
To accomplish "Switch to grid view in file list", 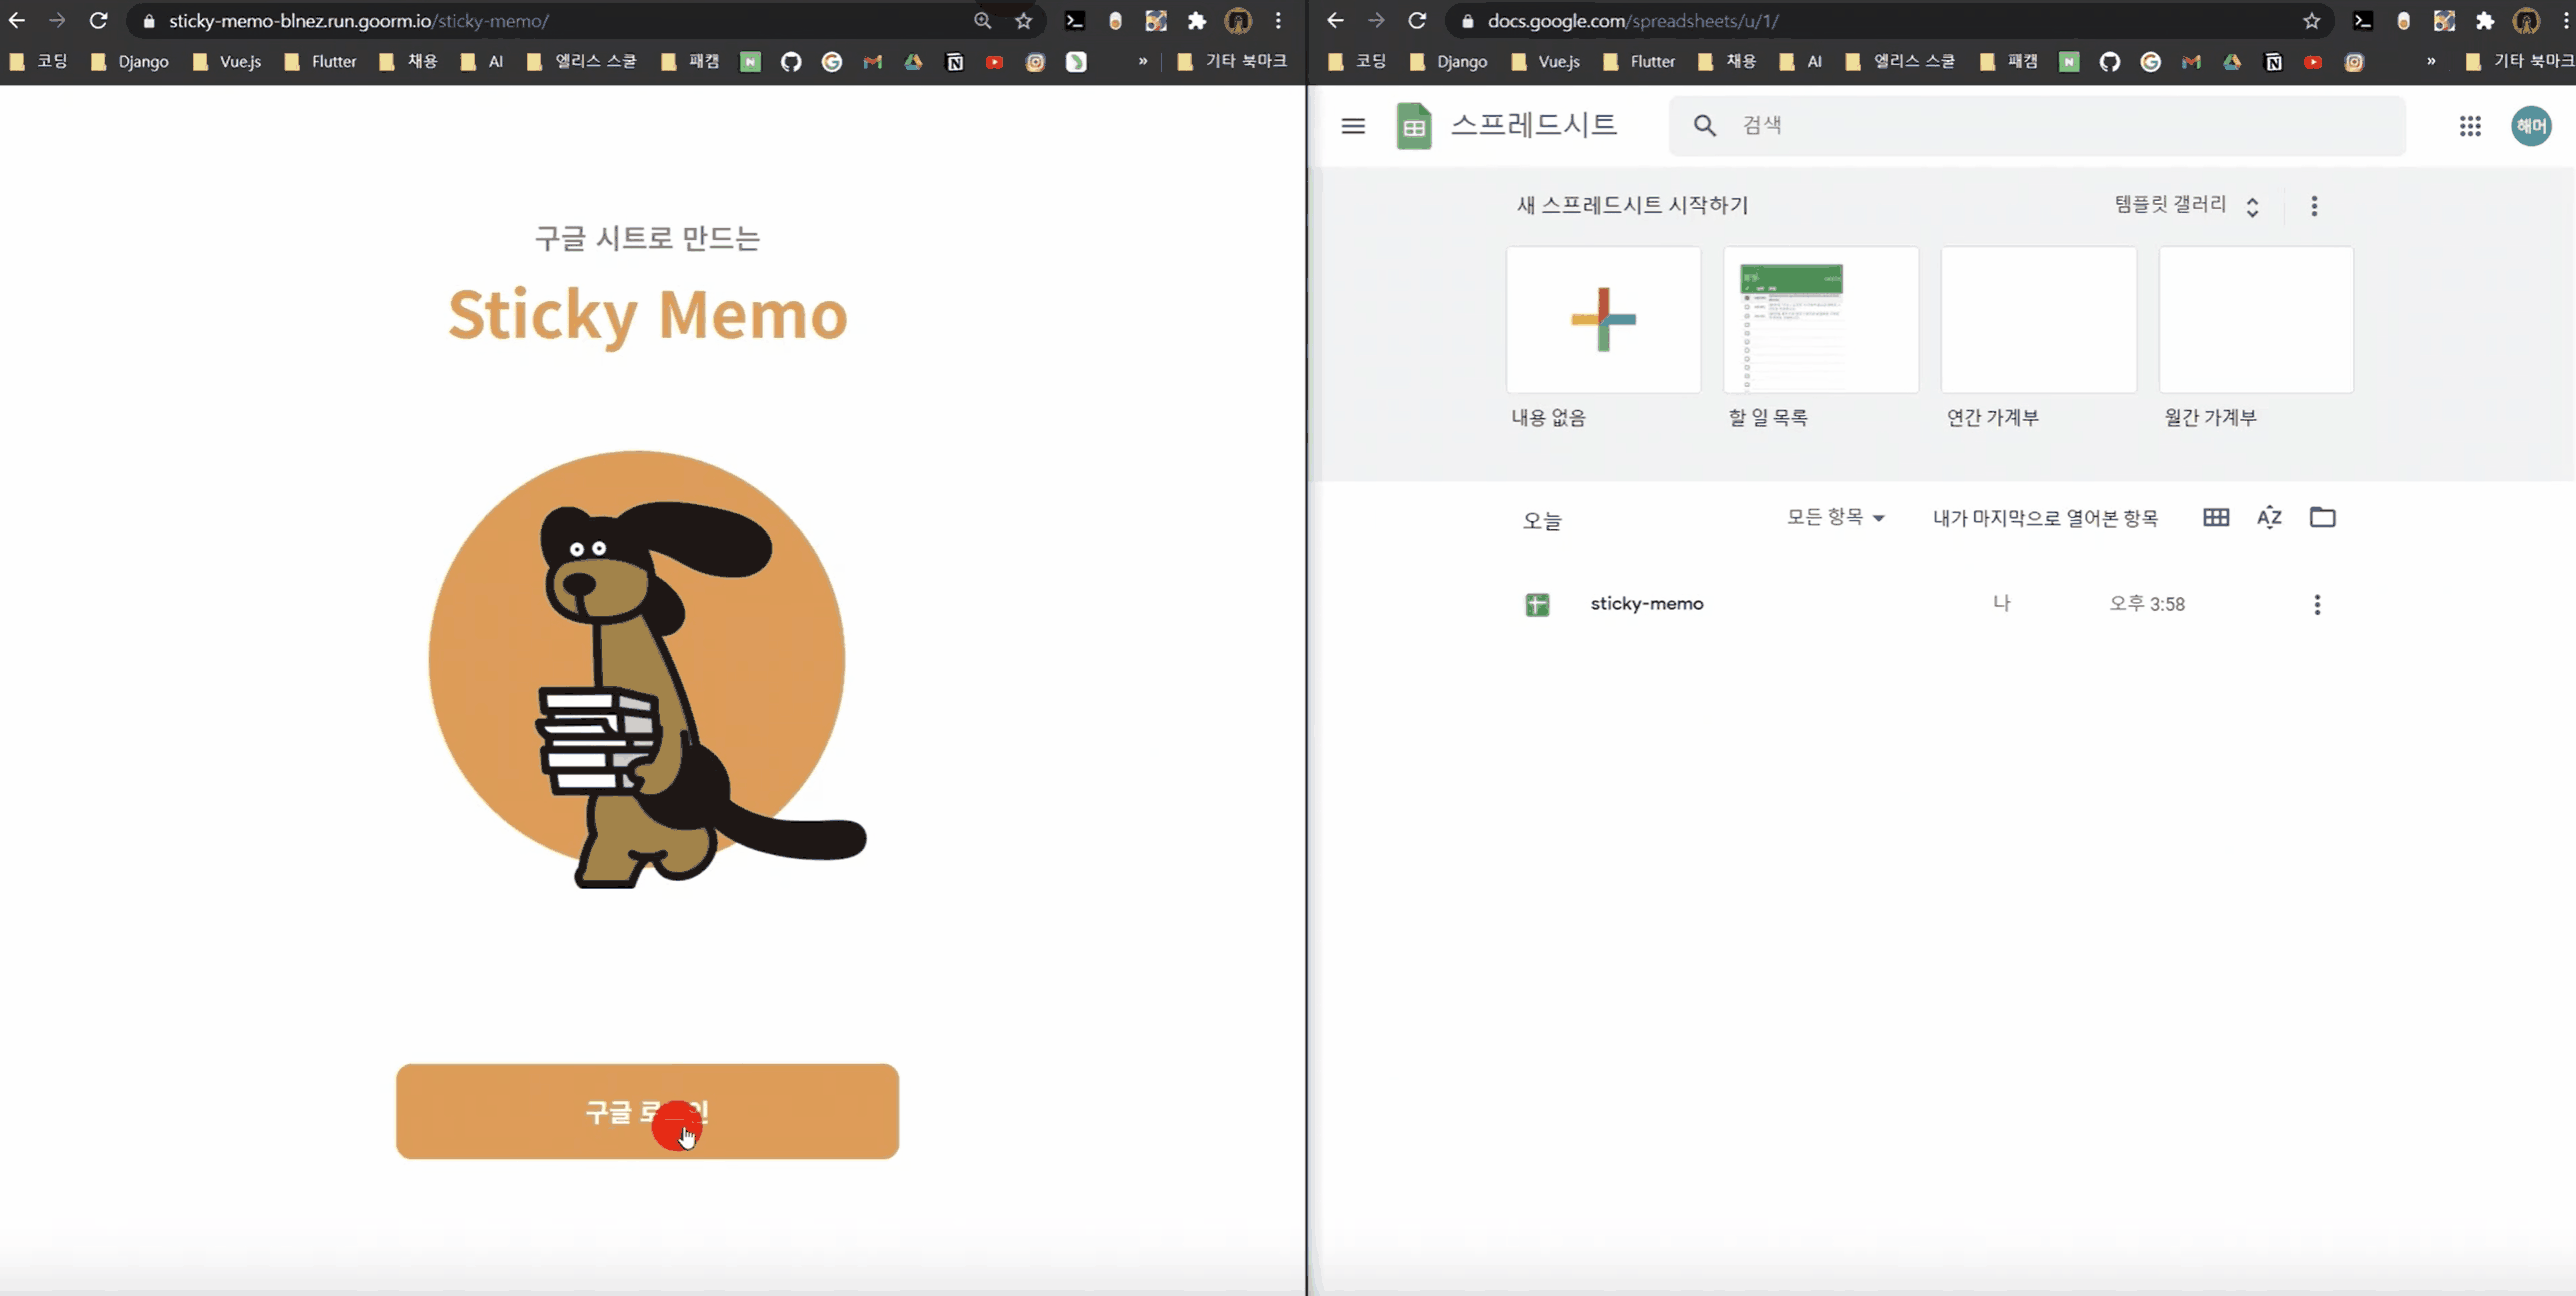I will click(x=2216, y=517).
